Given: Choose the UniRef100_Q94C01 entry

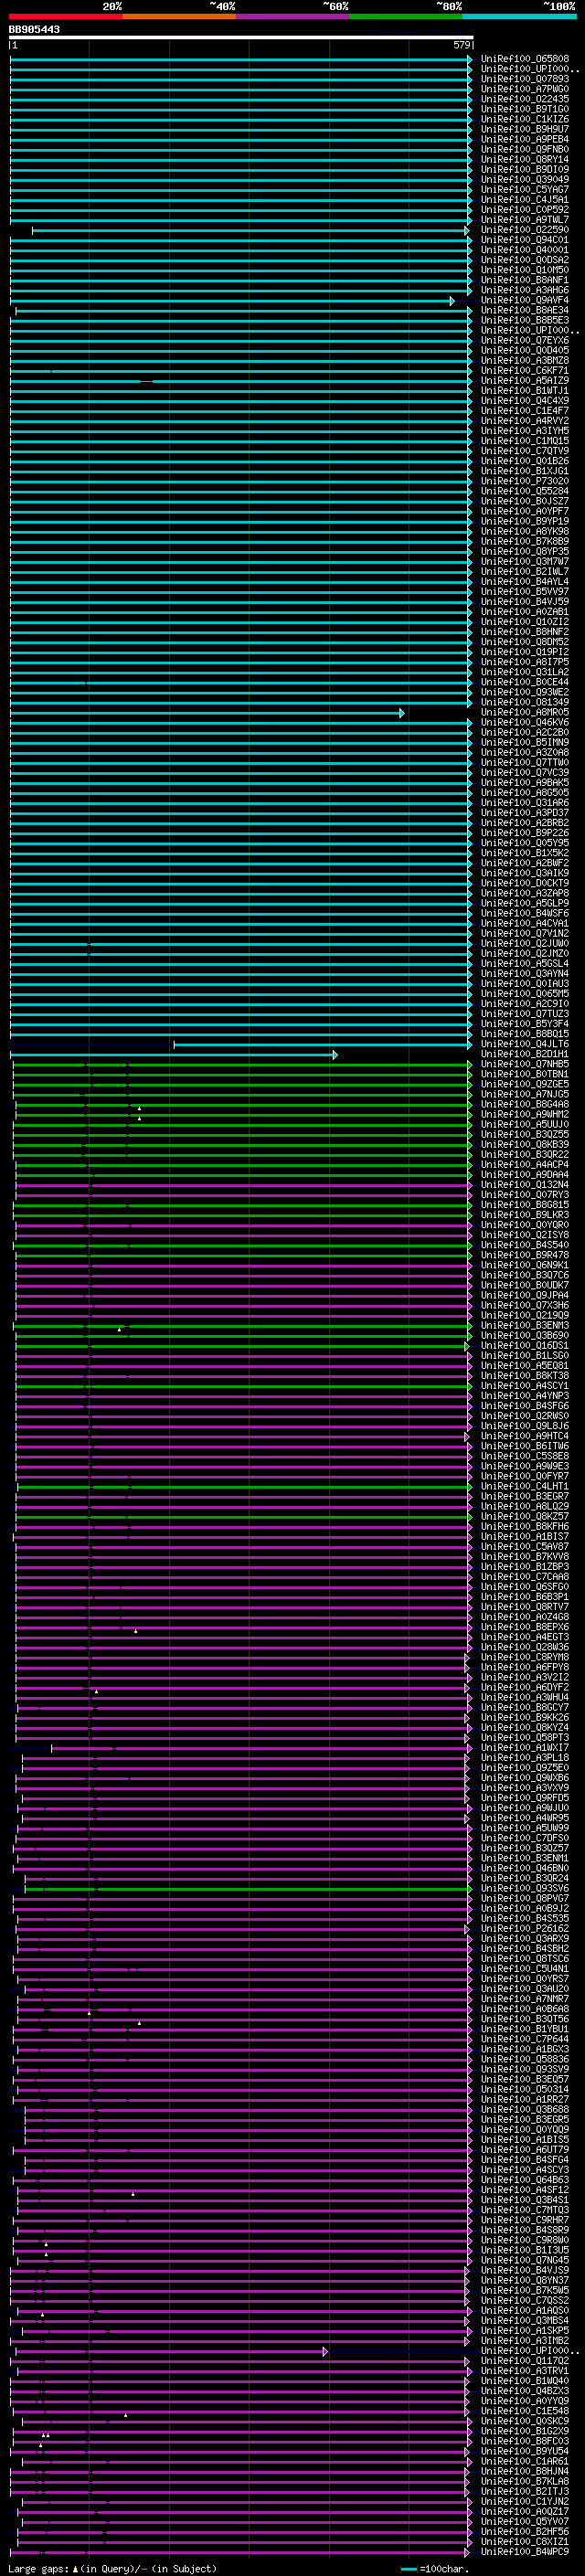Looking at the screenshot, I should point(525,240).
